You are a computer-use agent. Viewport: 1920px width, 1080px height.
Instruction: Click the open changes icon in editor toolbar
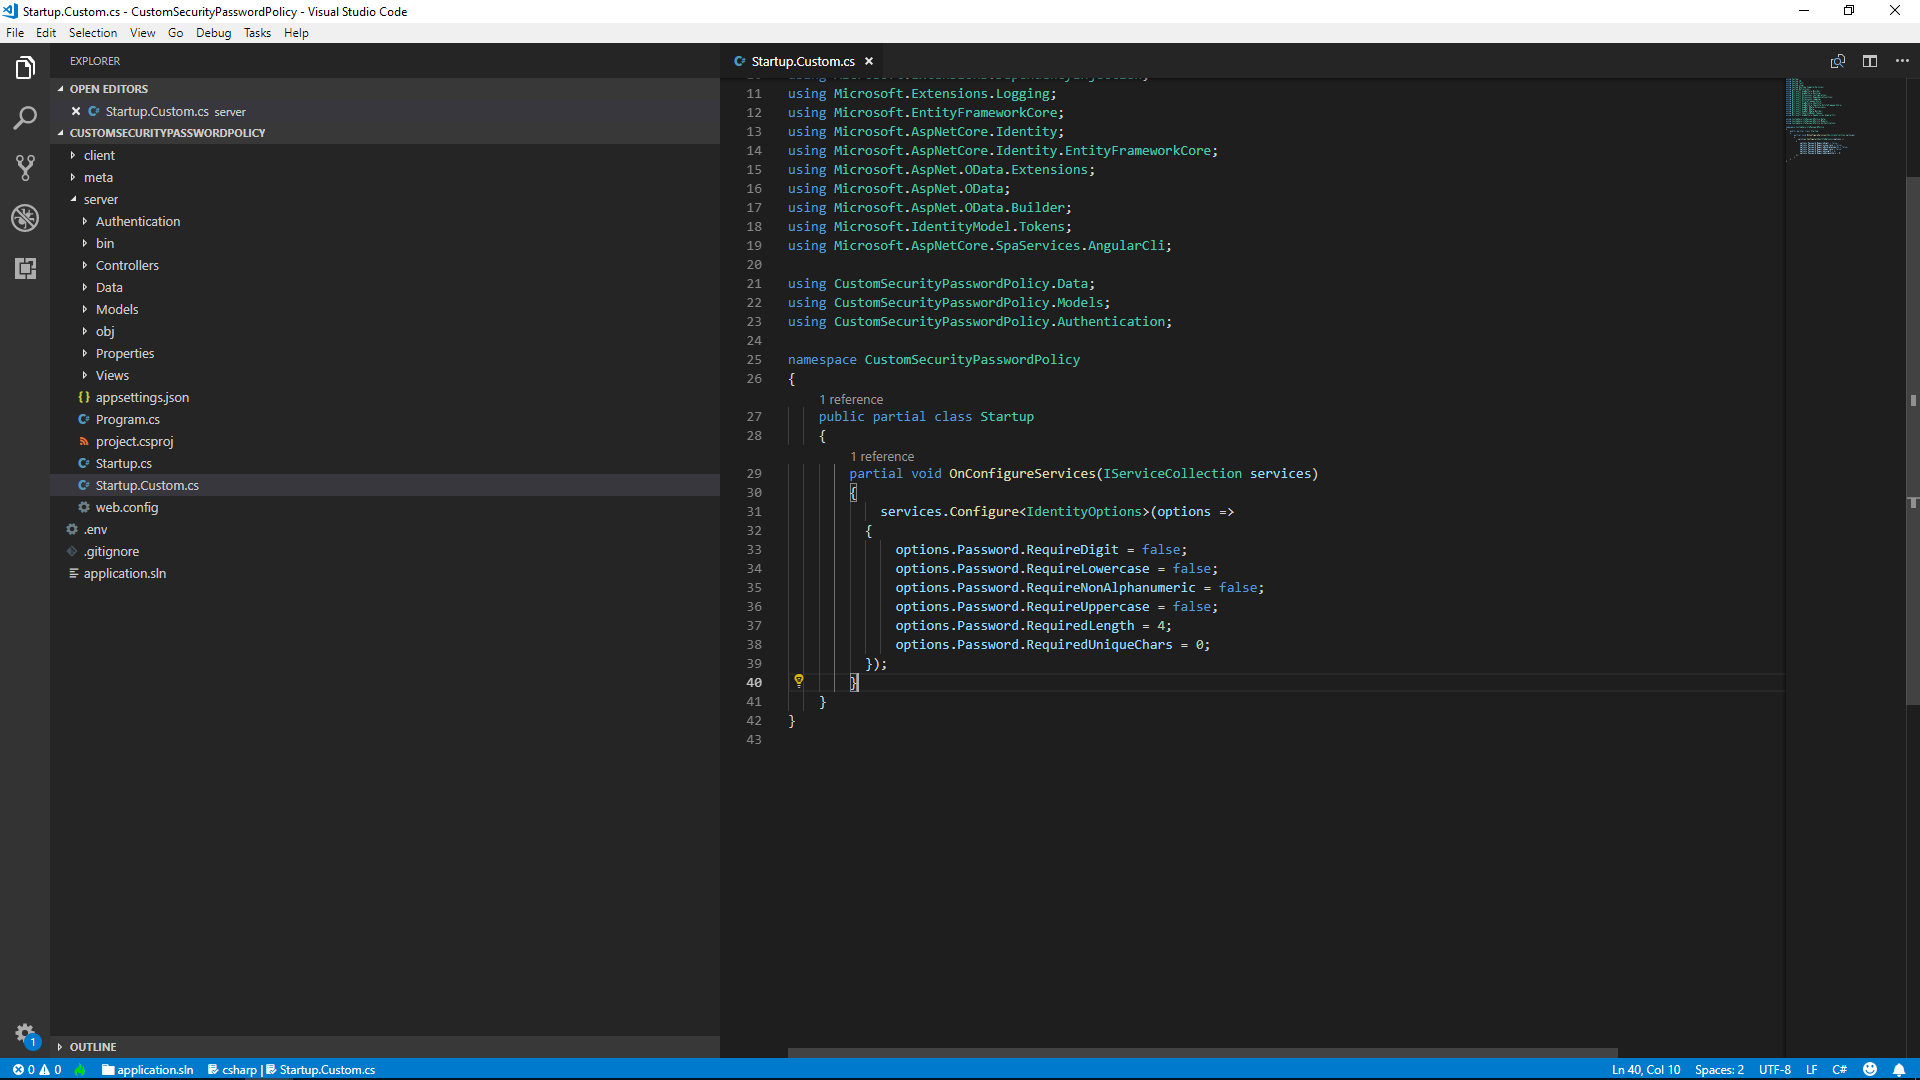[x=1838, y=61]
